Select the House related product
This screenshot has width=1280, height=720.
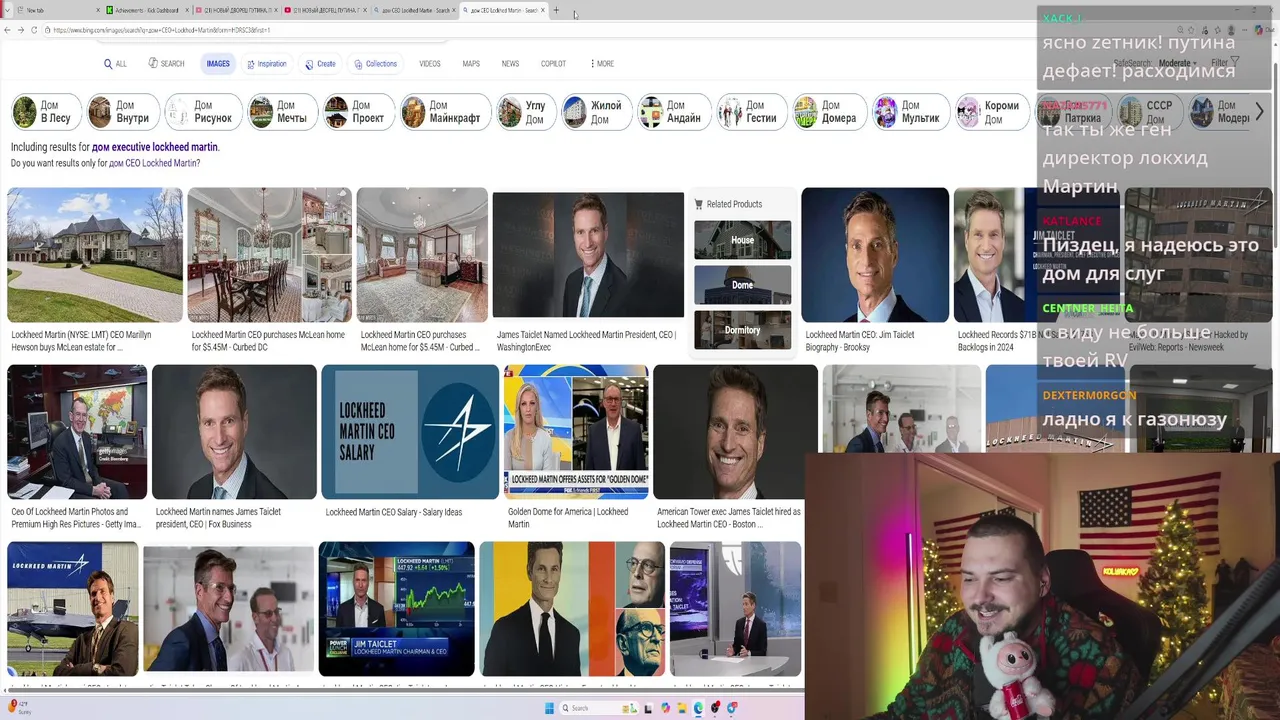[x=742, y=240]
